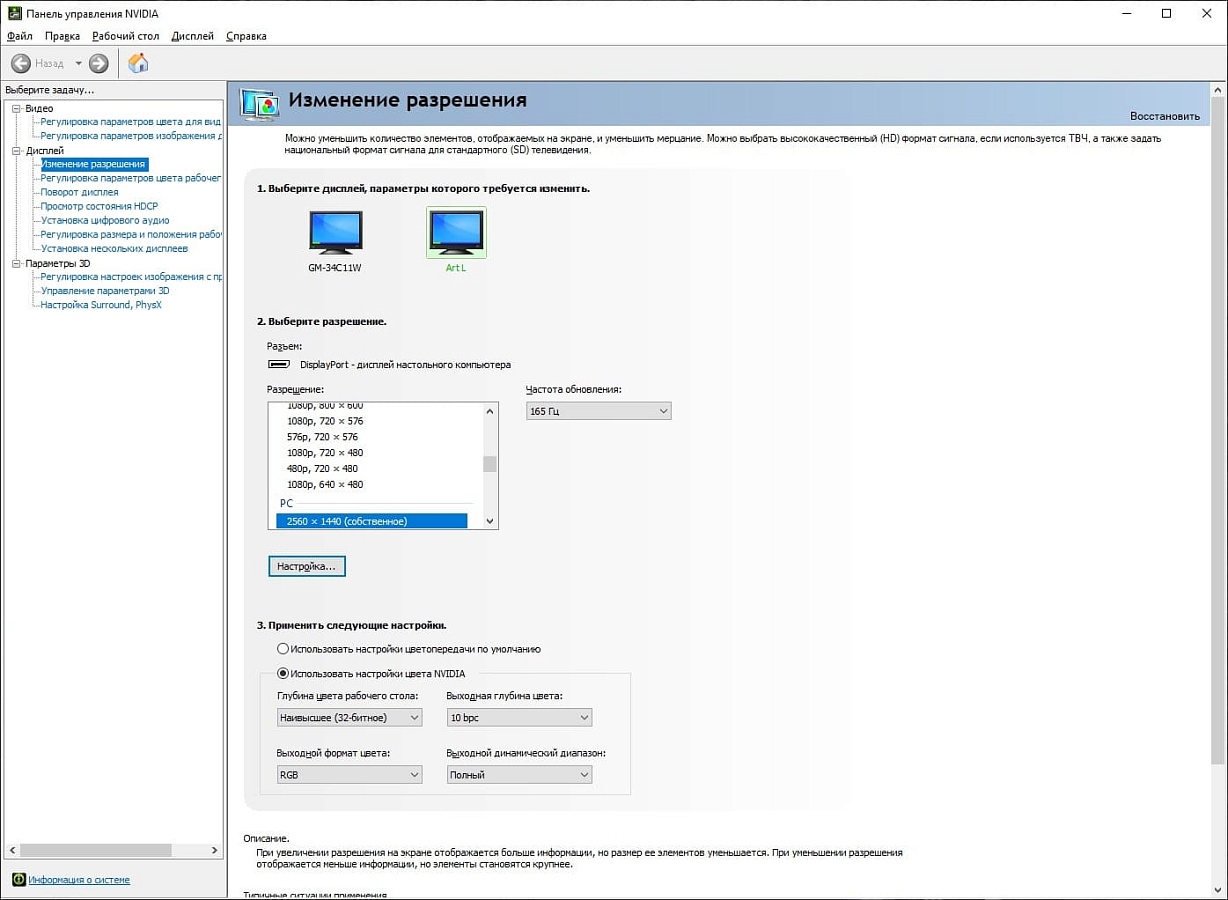Open the Справка menu
Viewport: 1228px width, 900px height.
[x=246, y=36]
